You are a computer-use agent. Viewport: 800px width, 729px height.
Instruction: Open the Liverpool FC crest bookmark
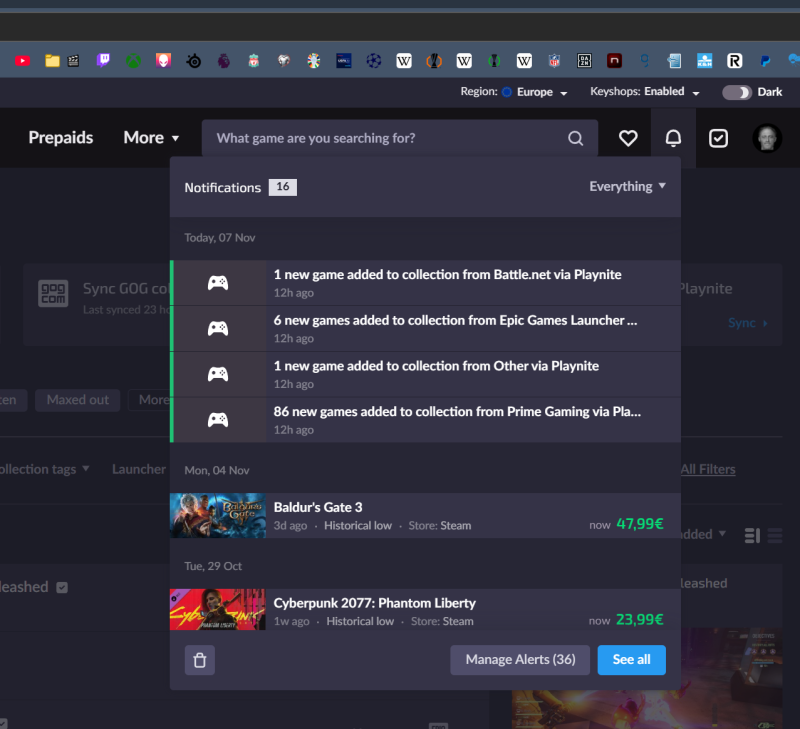254,61
